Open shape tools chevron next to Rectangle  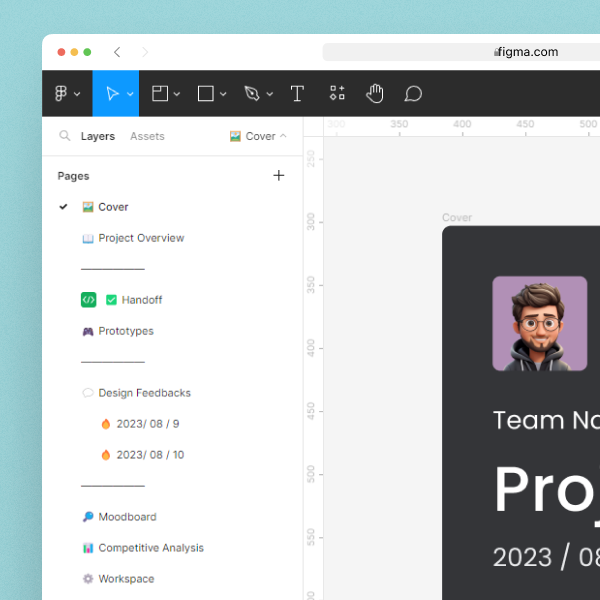[x=223, y=94]
